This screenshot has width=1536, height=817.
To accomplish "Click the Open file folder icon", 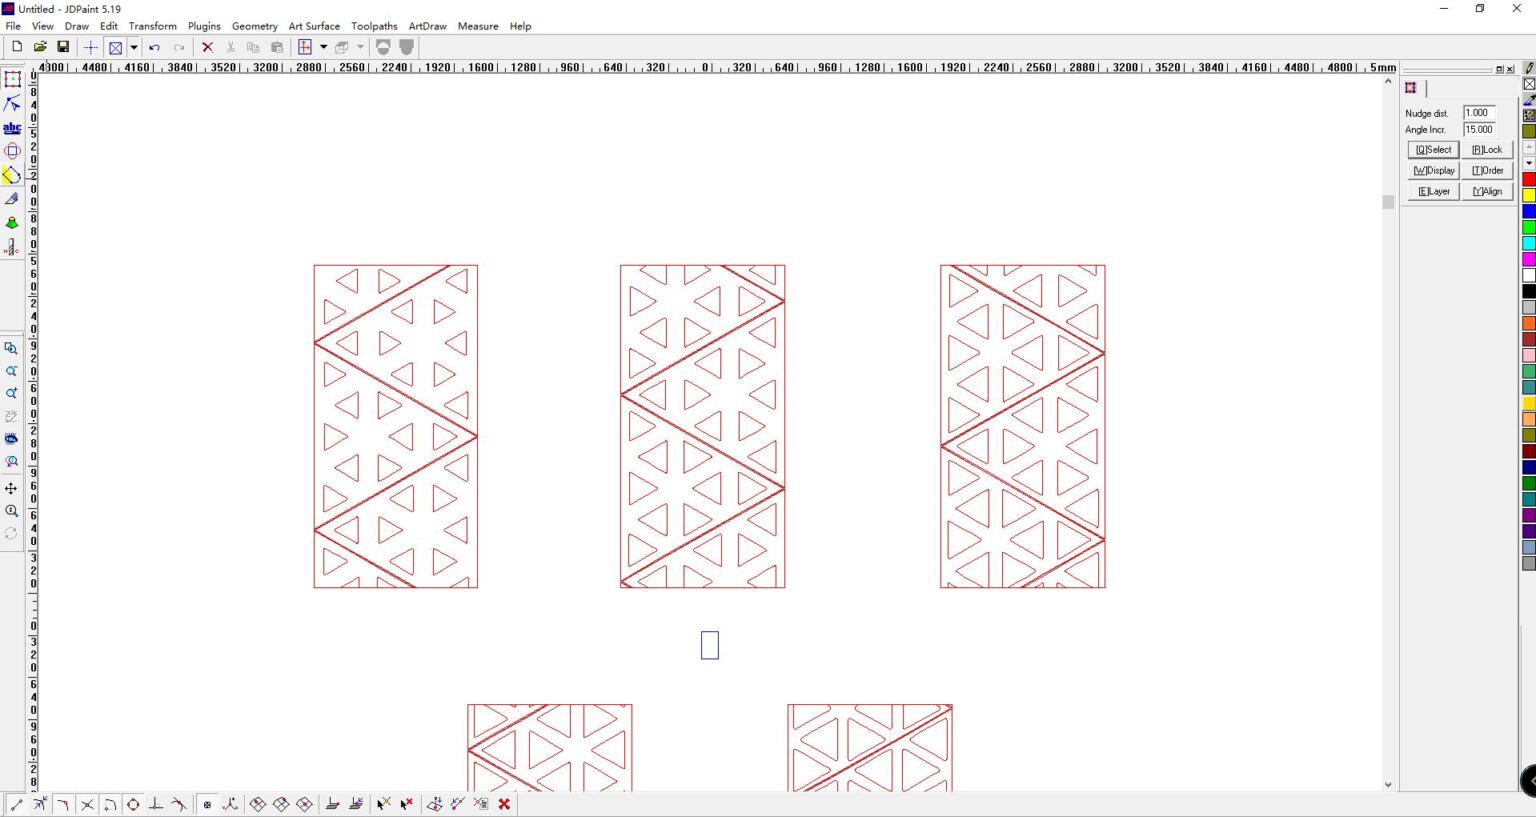I will [40, 47].
